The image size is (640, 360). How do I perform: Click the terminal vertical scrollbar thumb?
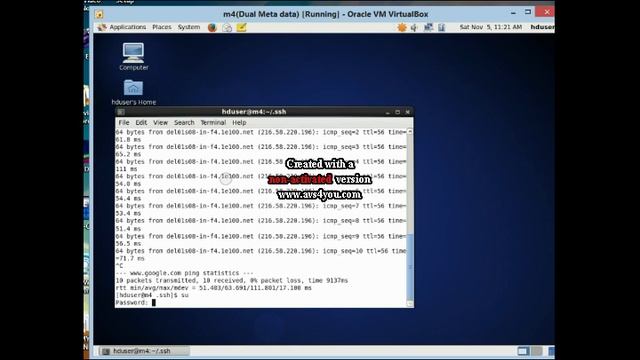click(410, 266)
